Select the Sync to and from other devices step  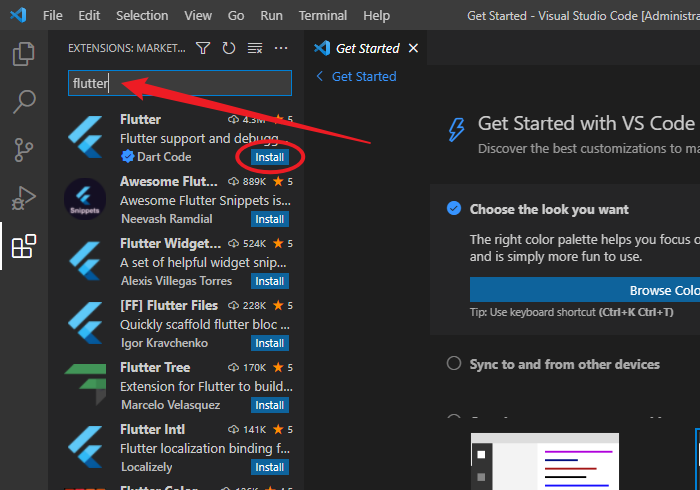(x=564, y=364)
